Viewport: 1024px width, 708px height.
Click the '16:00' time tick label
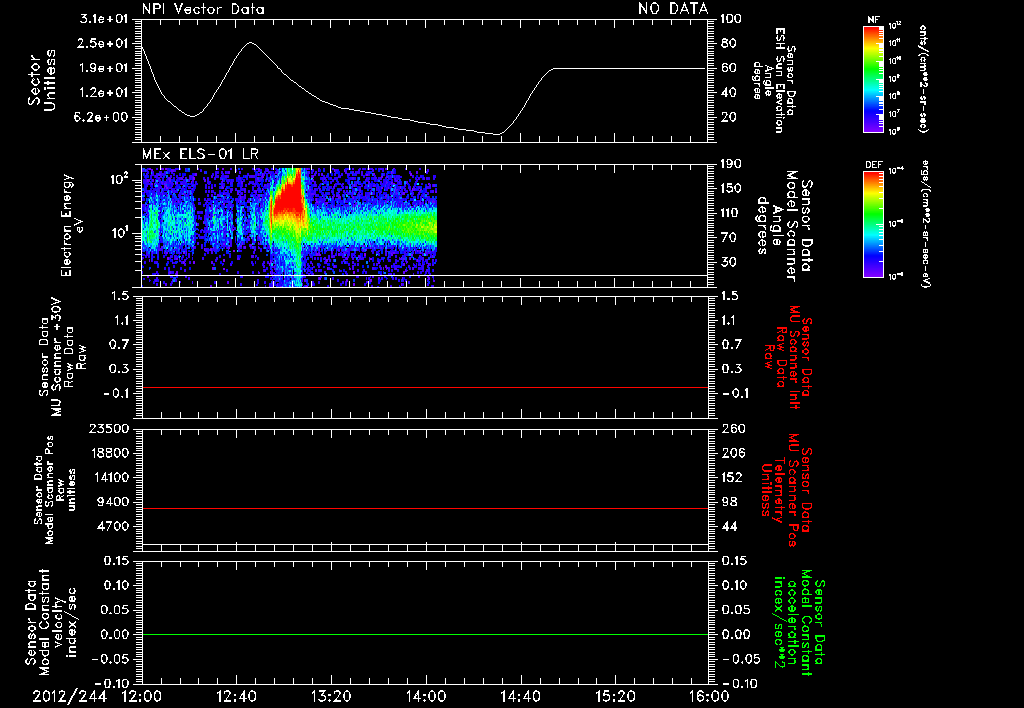tap(709, 697)
